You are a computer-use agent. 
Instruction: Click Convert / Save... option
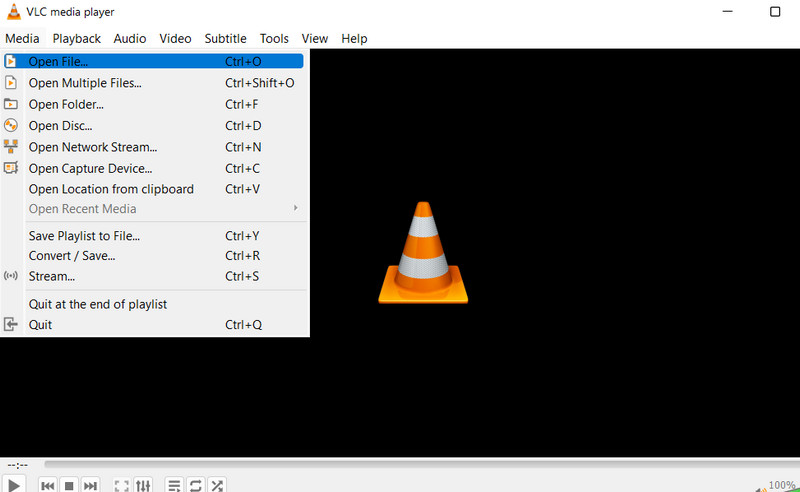[71, 256]
